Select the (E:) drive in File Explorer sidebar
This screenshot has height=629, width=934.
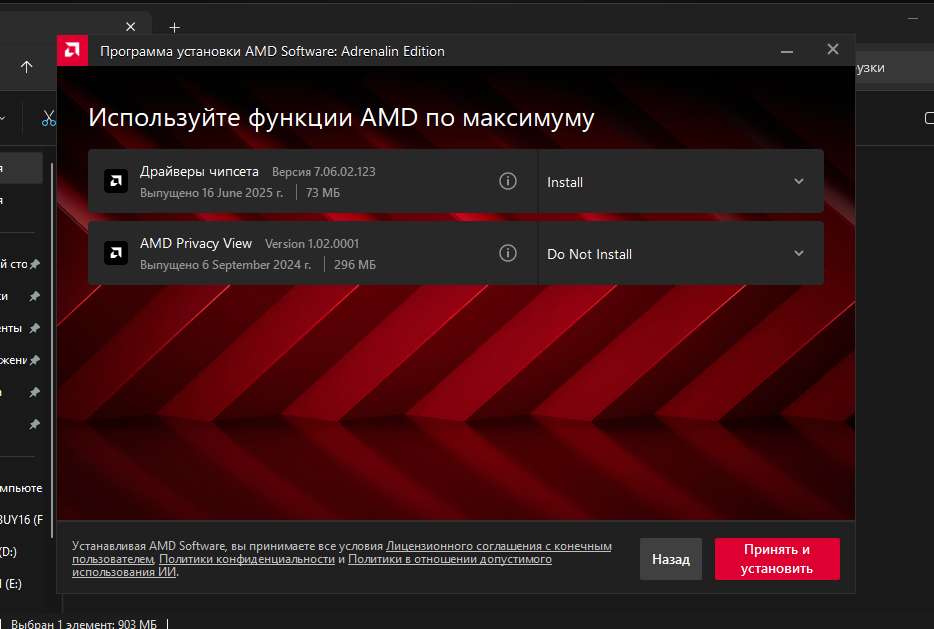click(x=12, y=584)
